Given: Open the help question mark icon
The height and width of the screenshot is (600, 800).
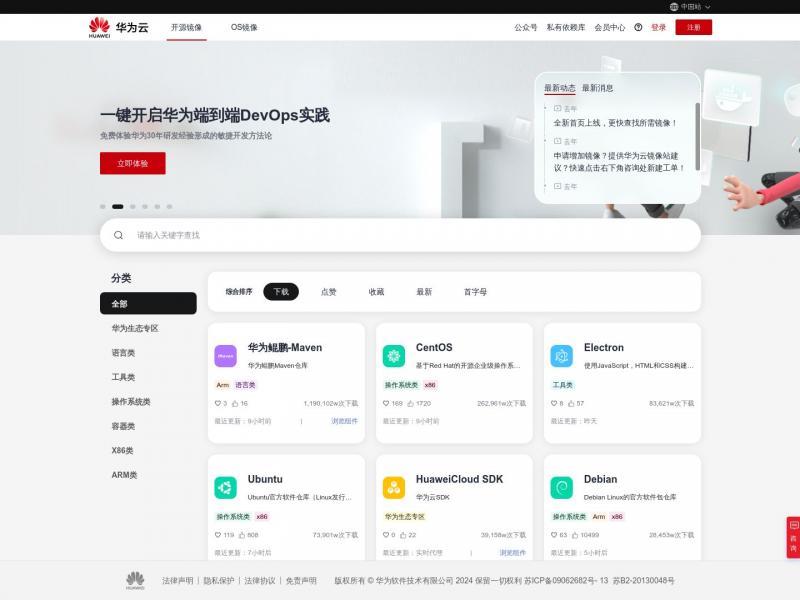Looking at the screenshot, I should pos(638,28).
